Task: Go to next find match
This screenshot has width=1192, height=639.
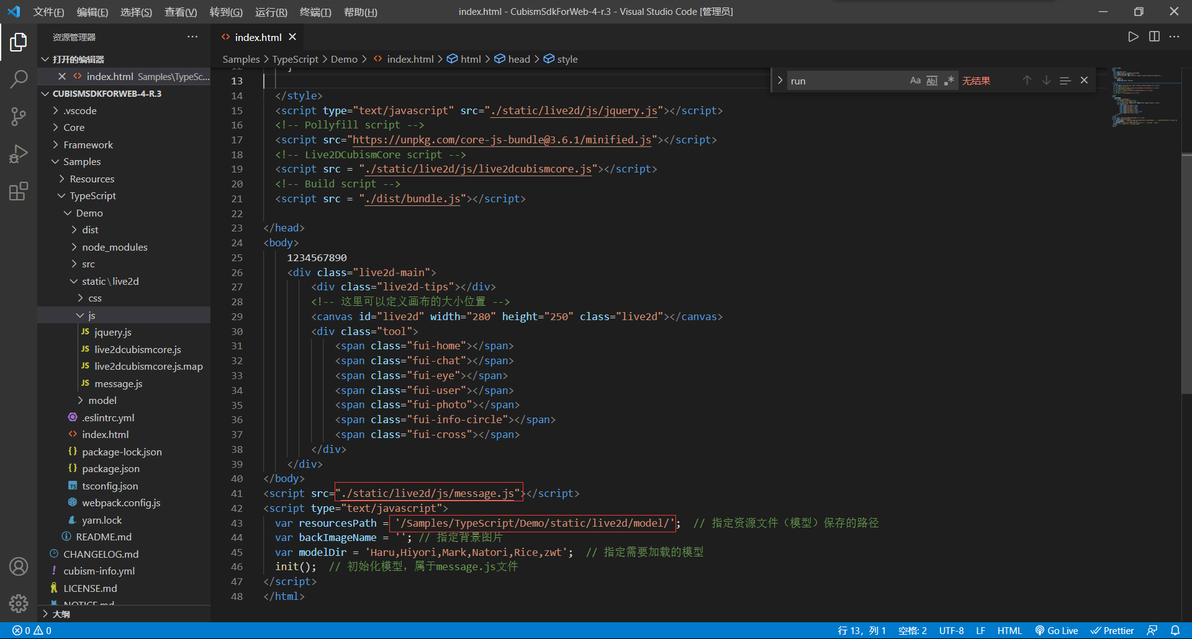Action: coord(1046,81)
